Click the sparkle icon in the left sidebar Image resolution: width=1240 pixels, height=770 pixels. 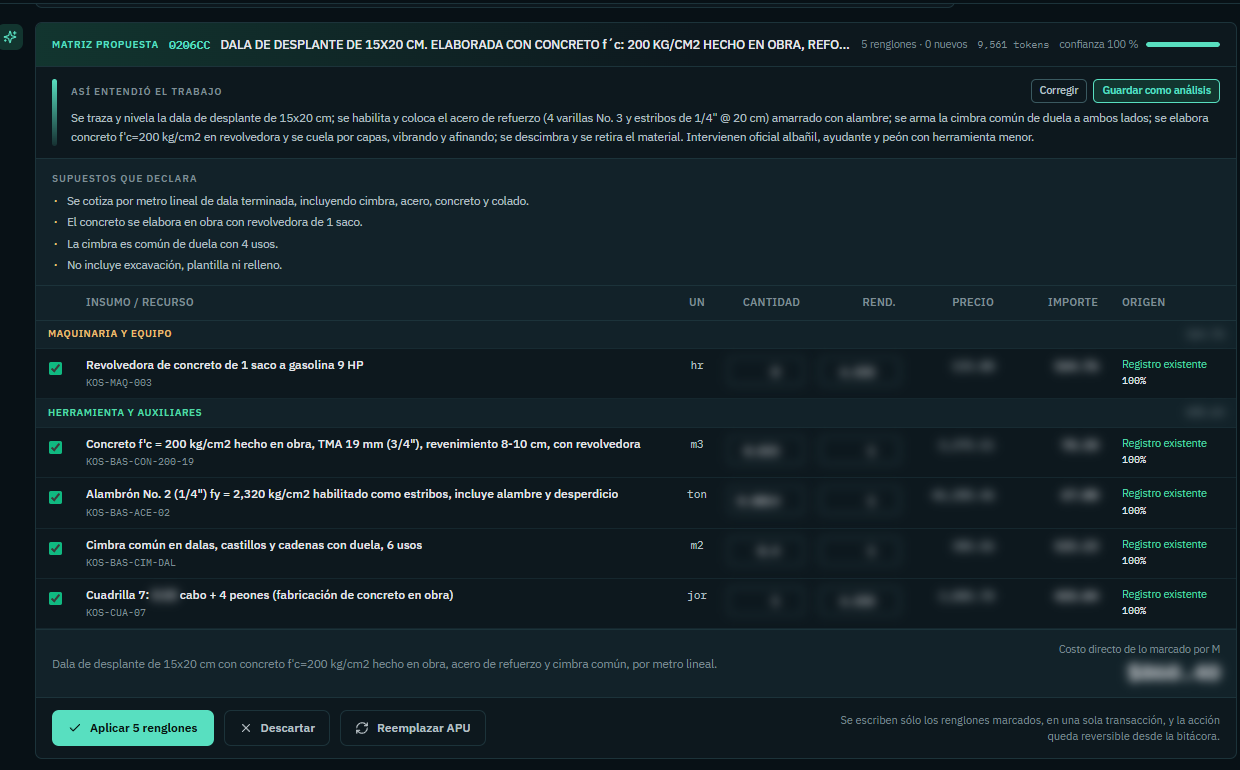coord(11,37)
